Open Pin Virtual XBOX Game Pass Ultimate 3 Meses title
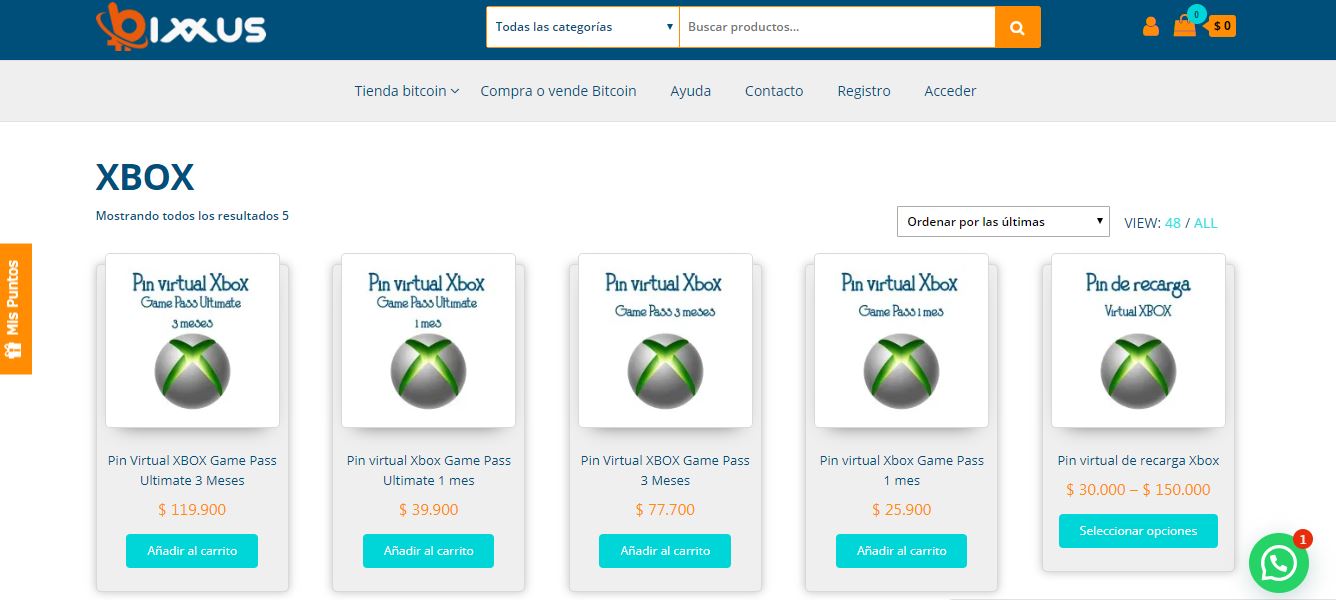The height and width of the screenshot is (600, 1336). (x=192, y=471)
